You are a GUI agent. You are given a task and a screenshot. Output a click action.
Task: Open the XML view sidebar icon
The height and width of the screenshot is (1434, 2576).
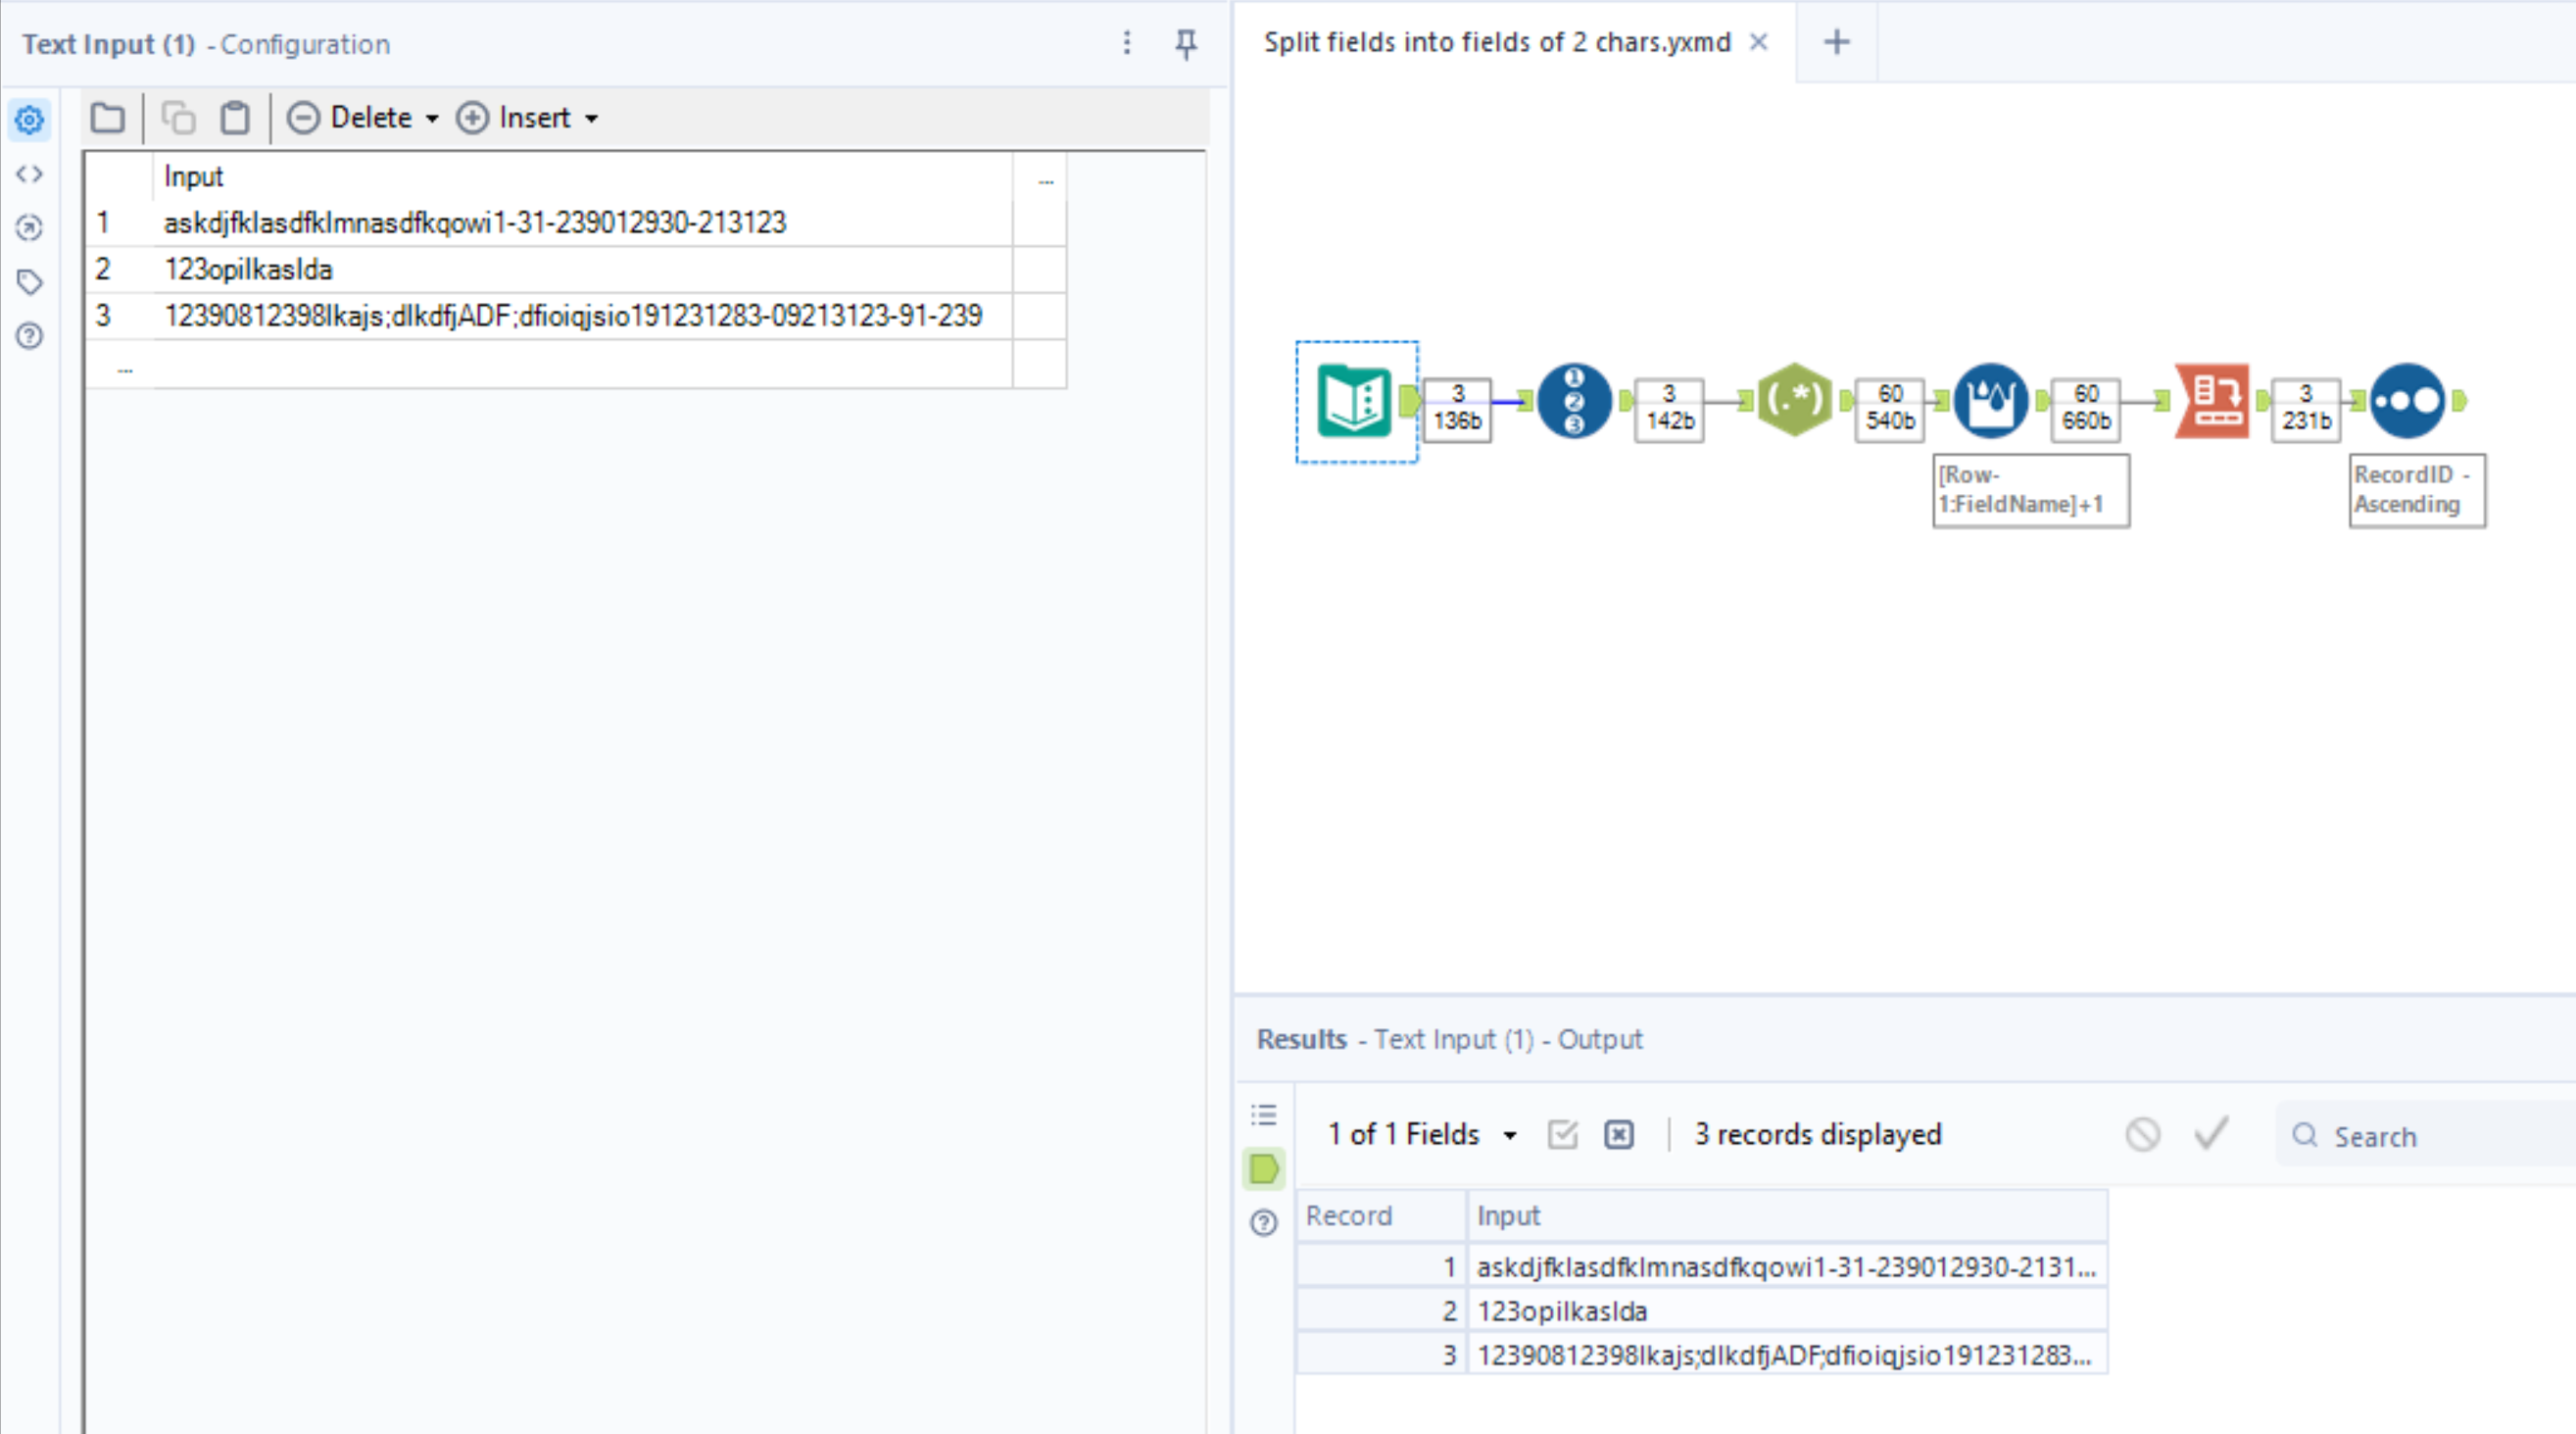tap(29, 174)
